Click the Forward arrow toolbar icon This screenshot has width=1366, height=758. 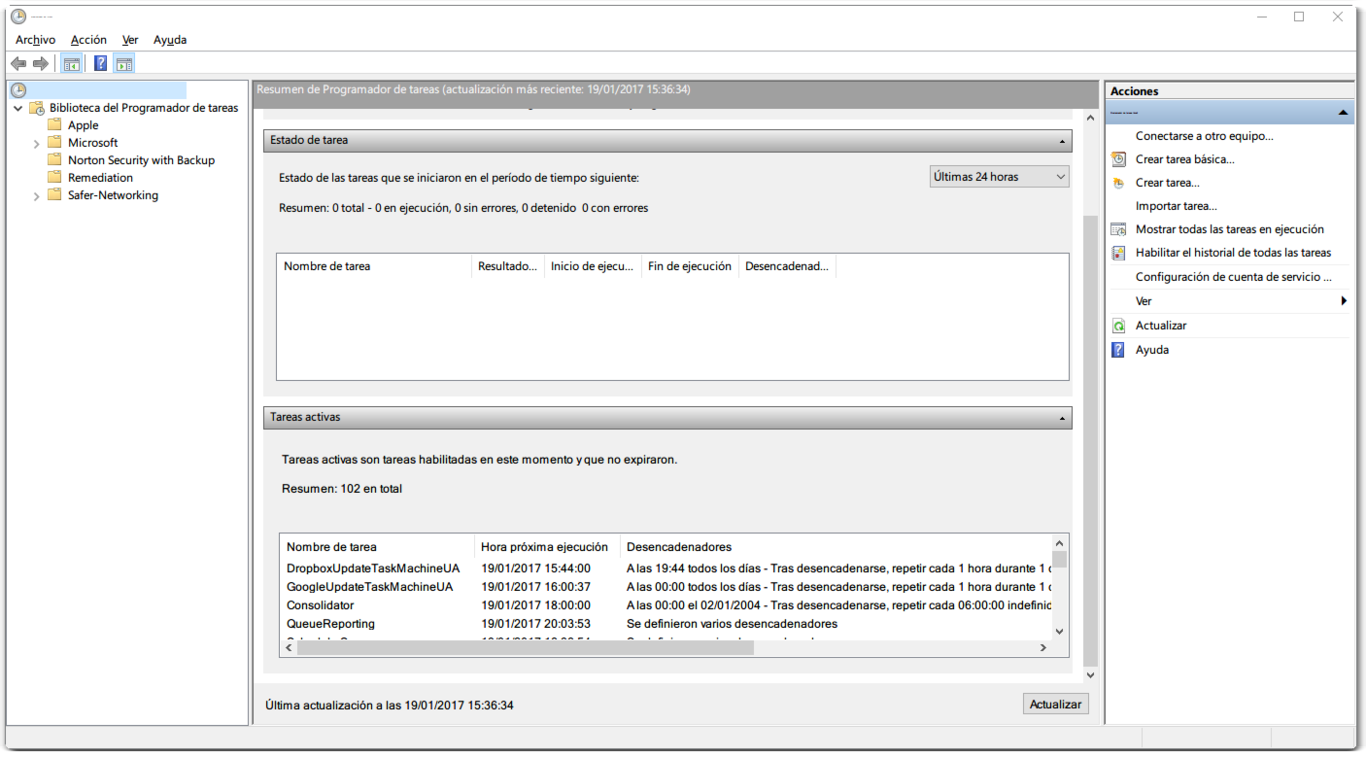point(41,64)
